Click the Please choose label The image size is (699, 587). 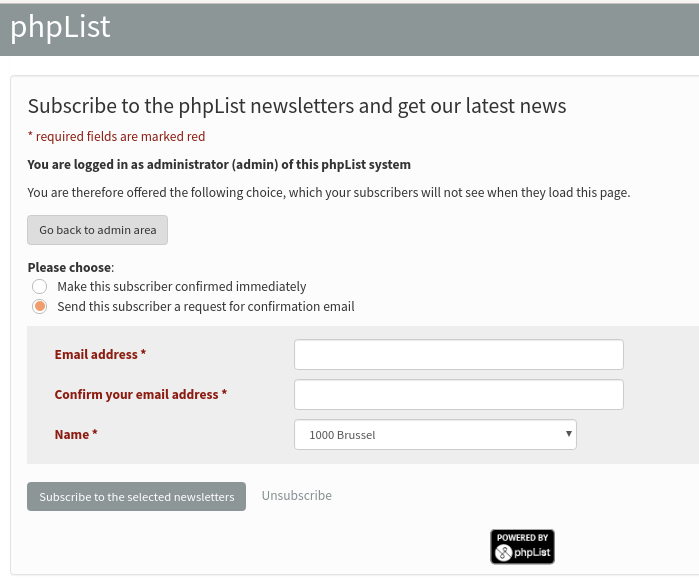click(x=71, y=267)
